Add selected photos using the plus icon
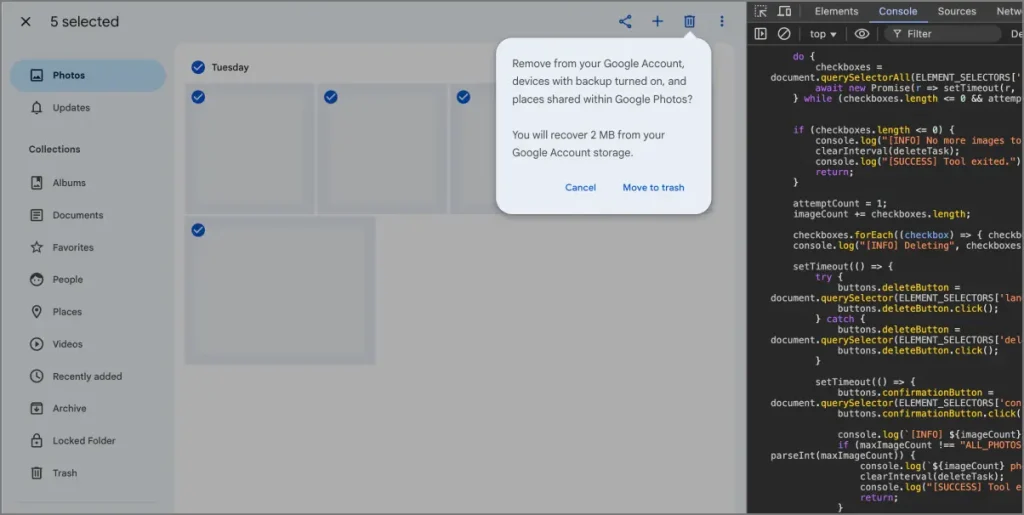Viewport: 1024px width, 515px height. click(x=657, y=22)
